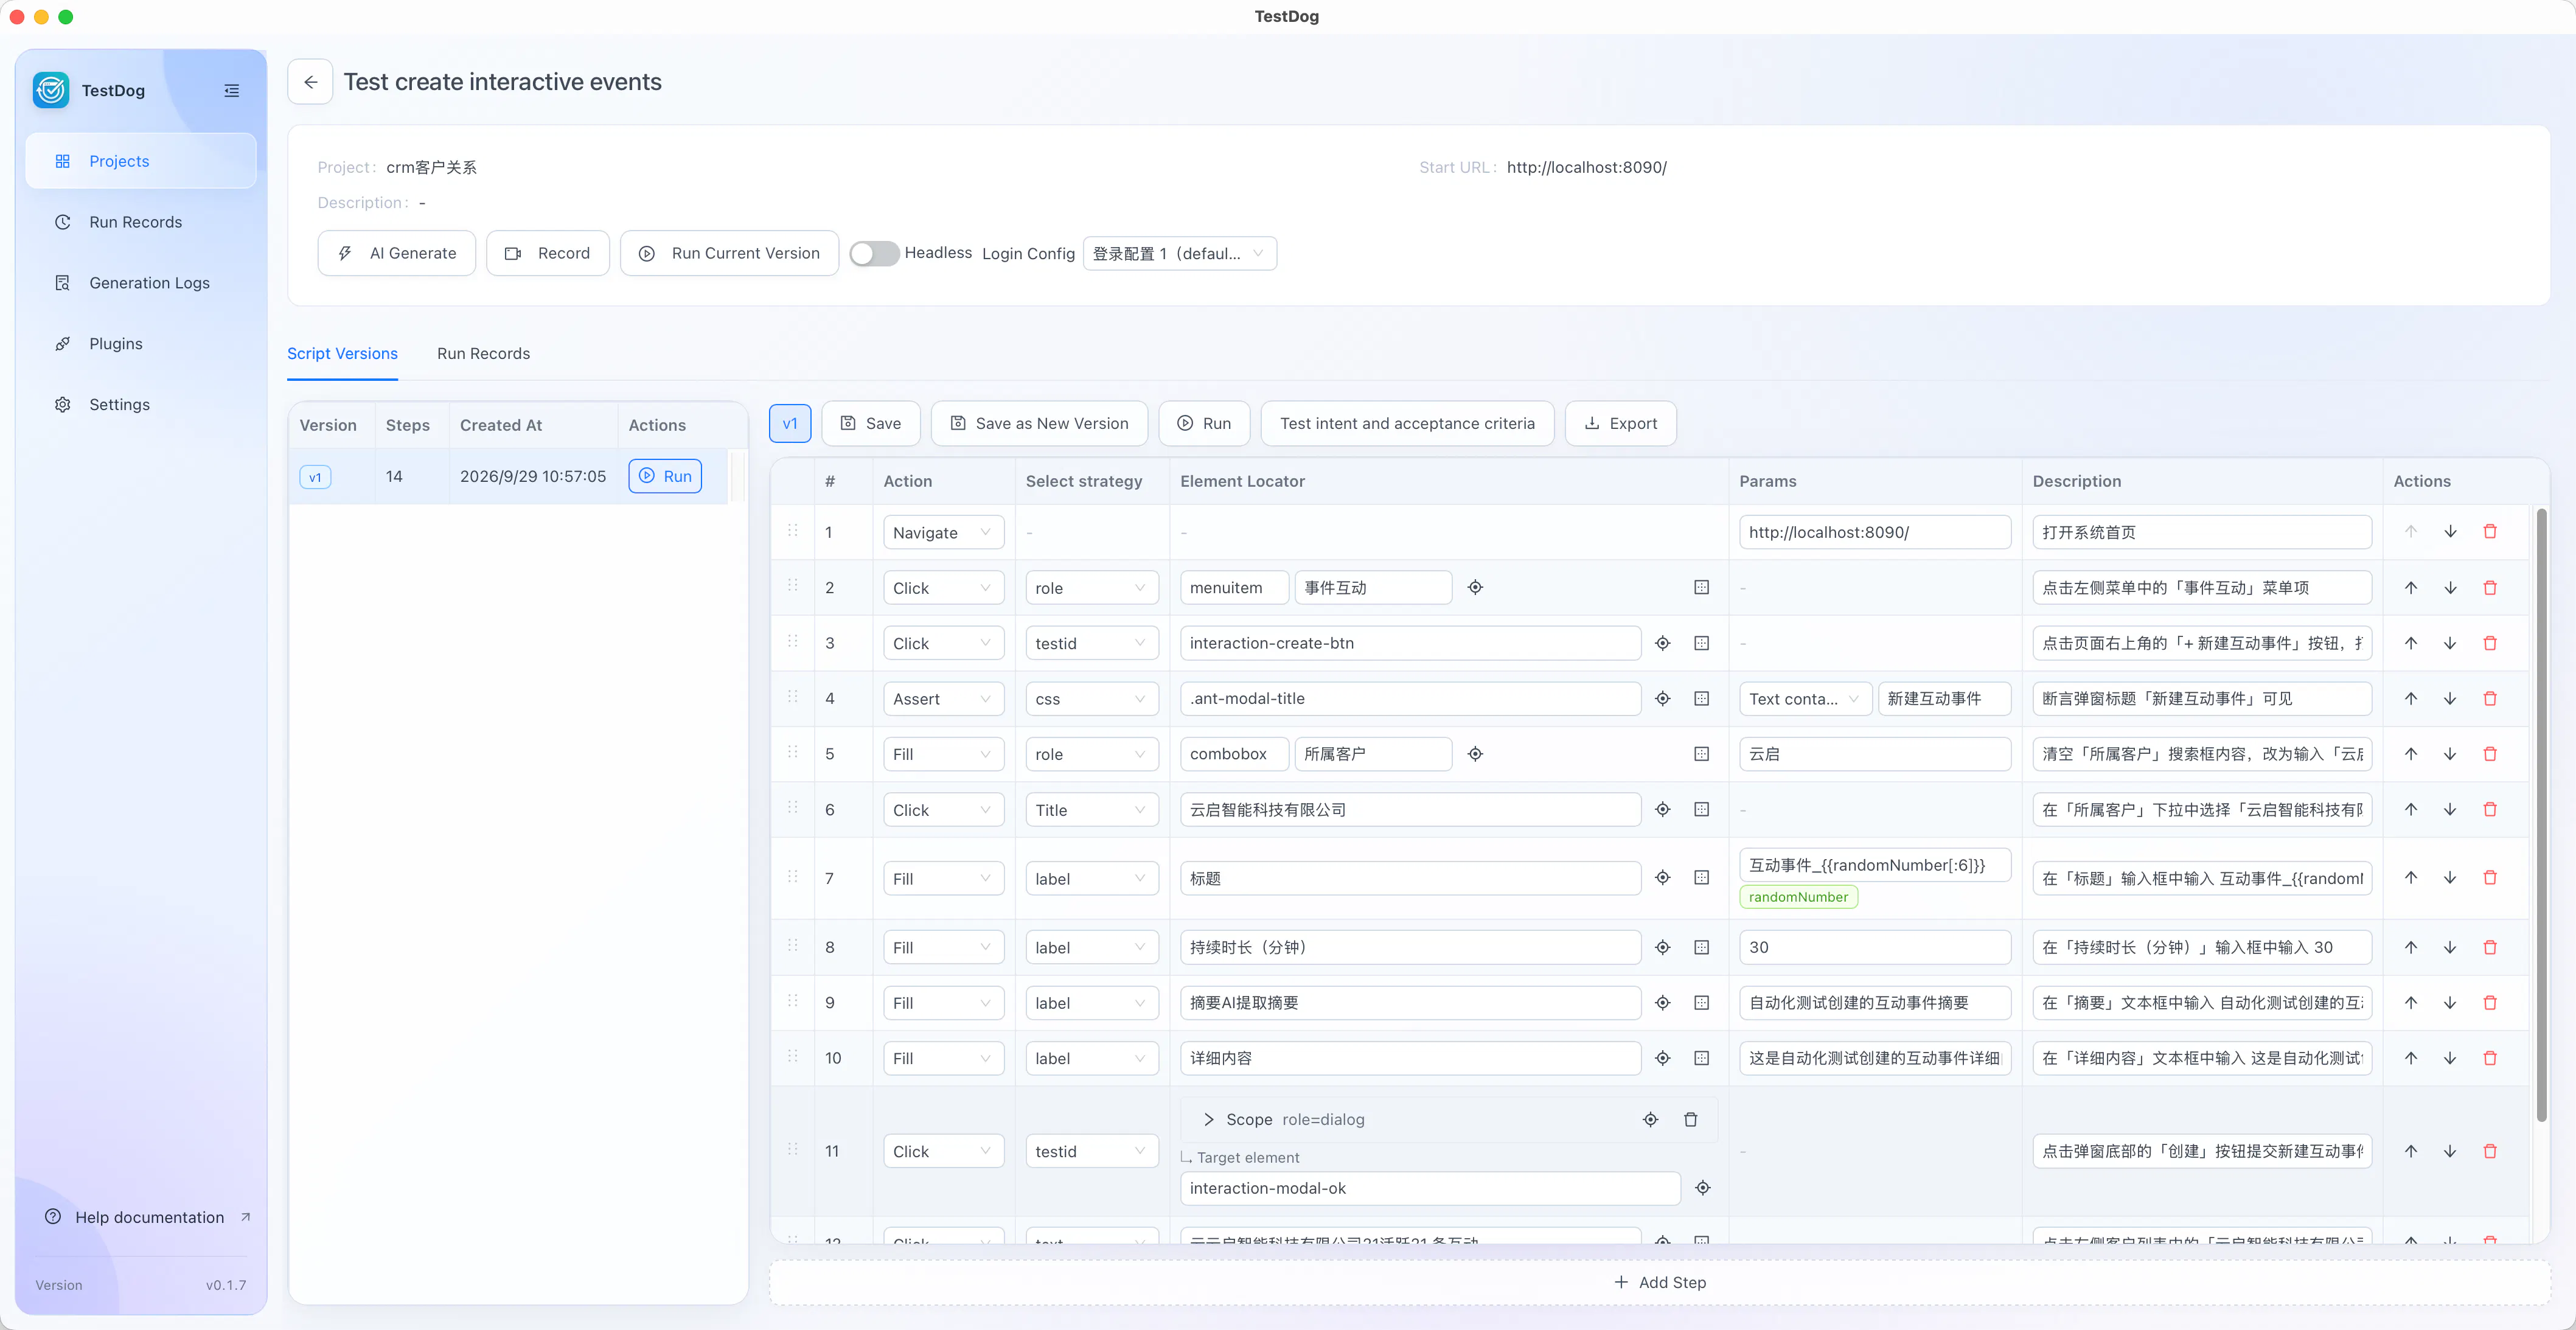Move step 3 down

coord(2450,643)
